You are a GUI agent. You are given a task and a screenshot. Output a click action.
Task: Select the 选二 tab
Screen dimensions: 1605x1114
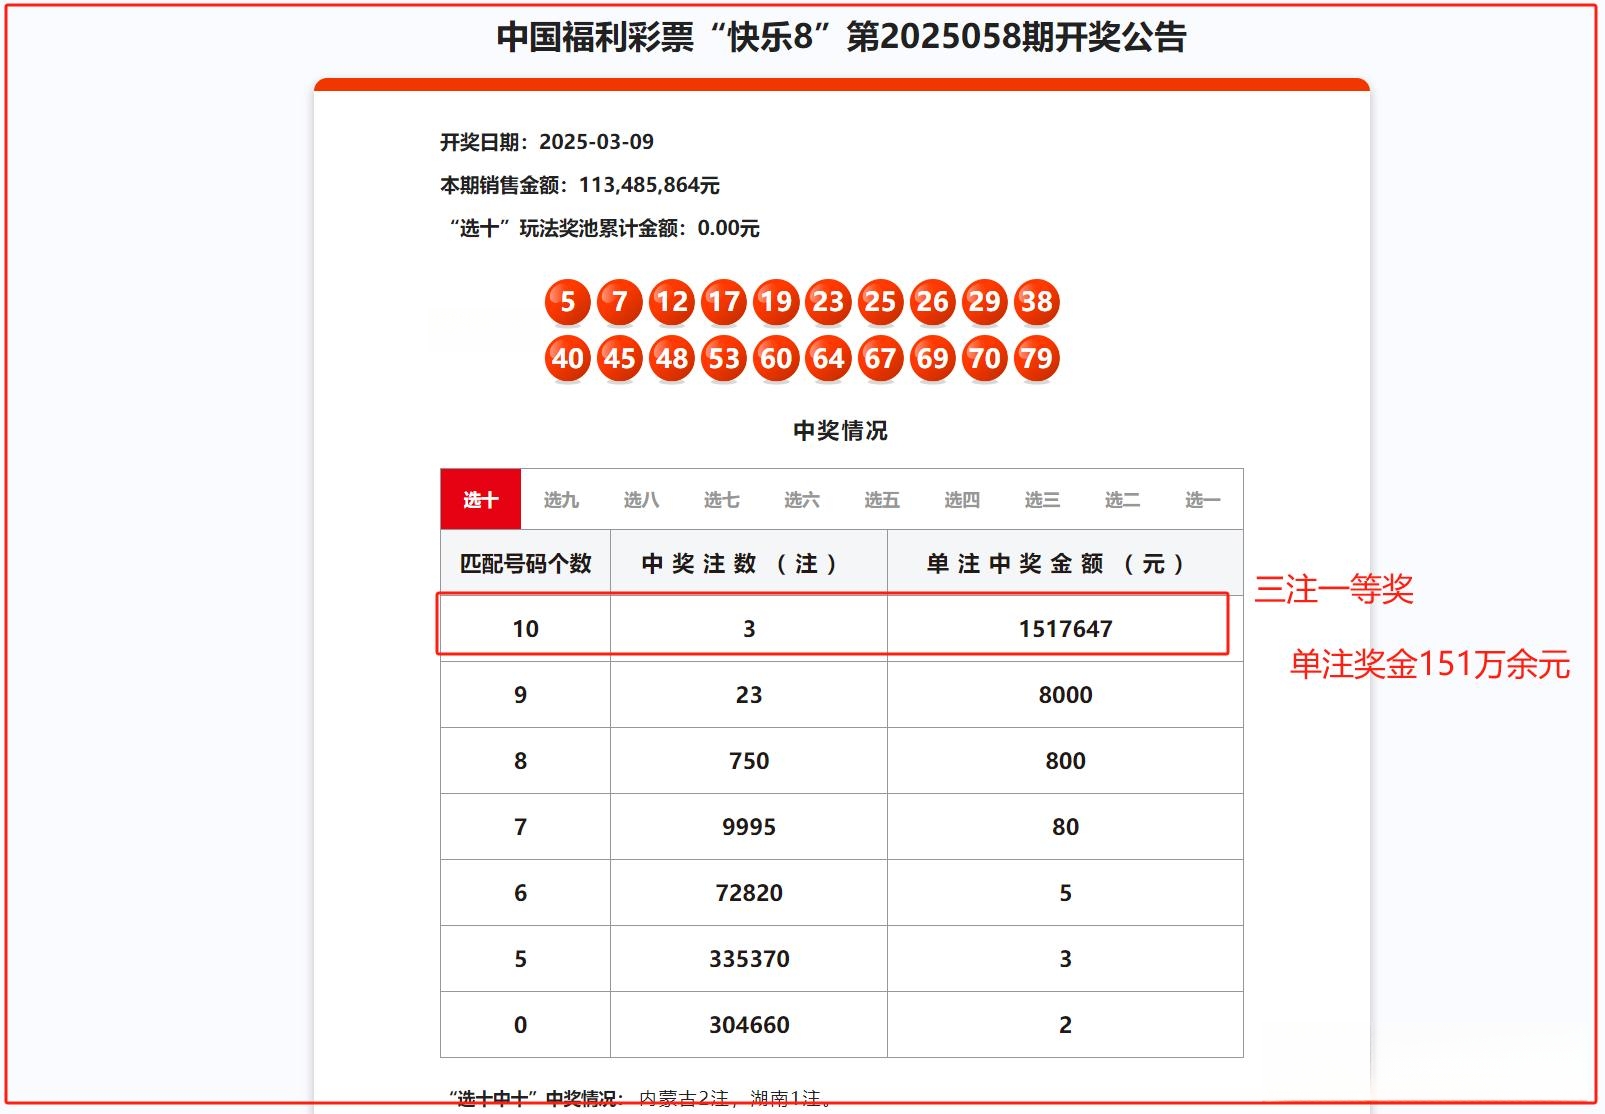click(x=1122, y=499)
